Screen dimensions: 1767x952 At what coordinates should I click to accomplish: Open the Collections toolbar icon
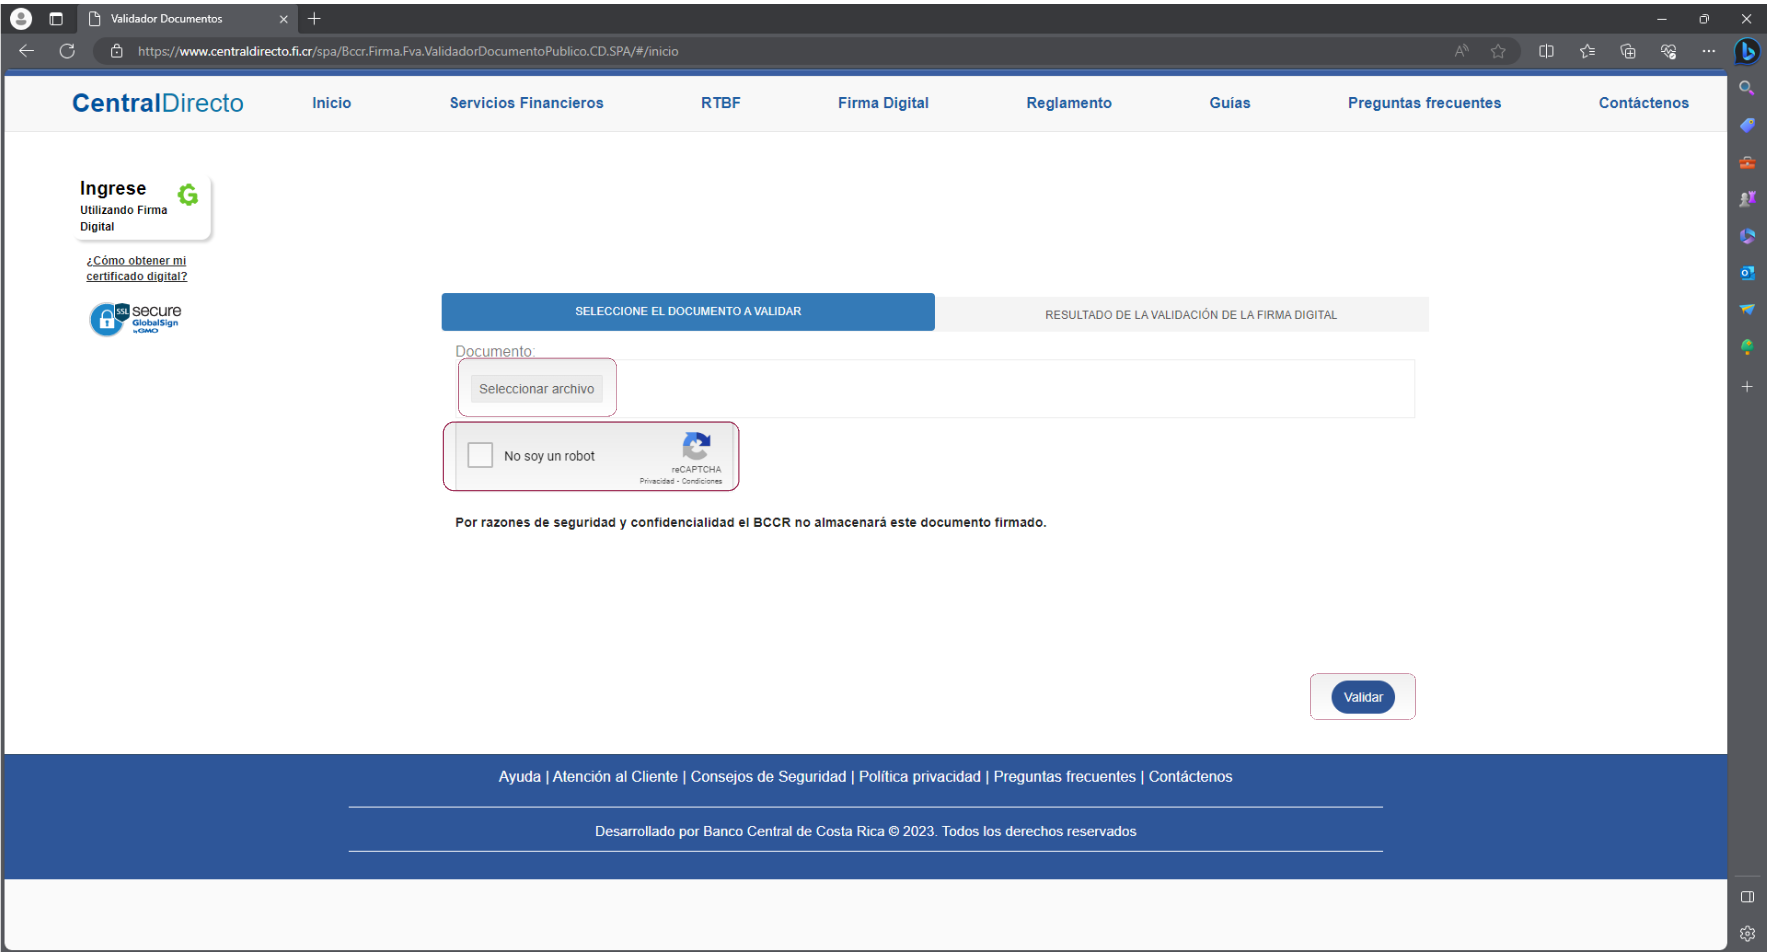click(x=1628, y=51)
